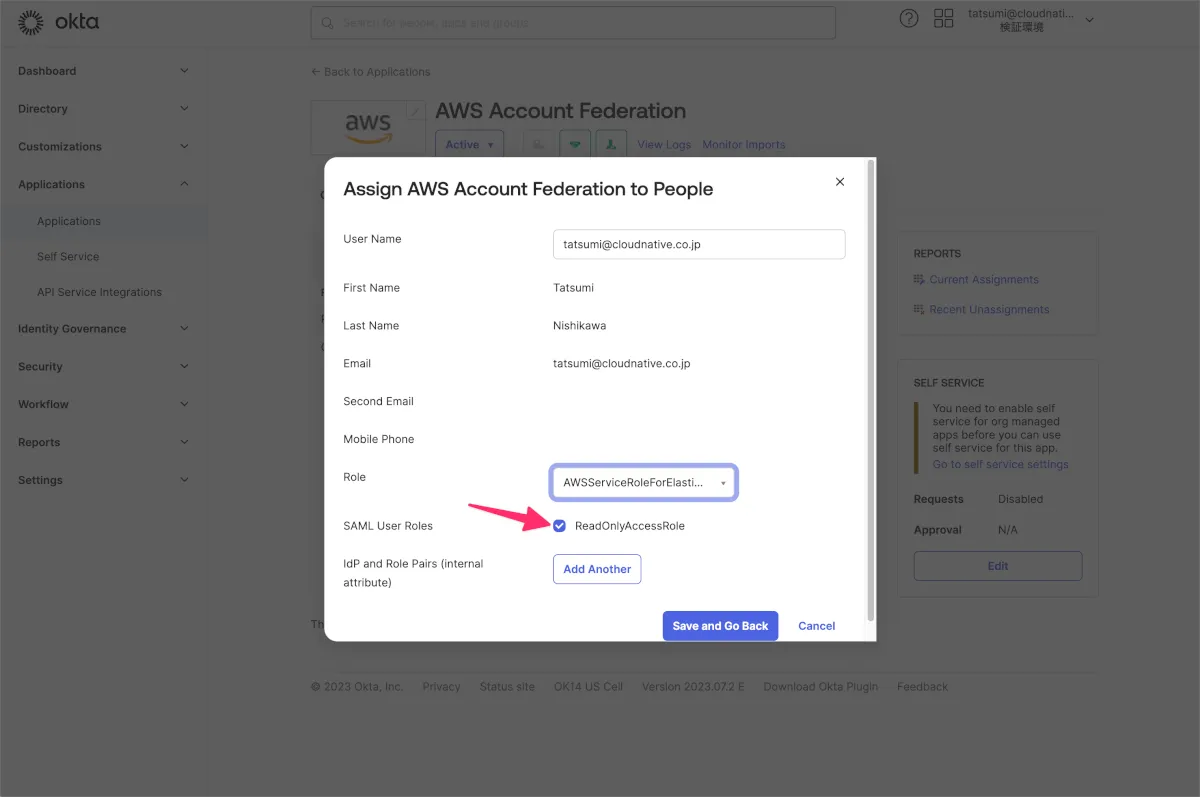Click the grey person icon beside Active
Viewport: 1200px width, 797px height.
tap(539, 144)
